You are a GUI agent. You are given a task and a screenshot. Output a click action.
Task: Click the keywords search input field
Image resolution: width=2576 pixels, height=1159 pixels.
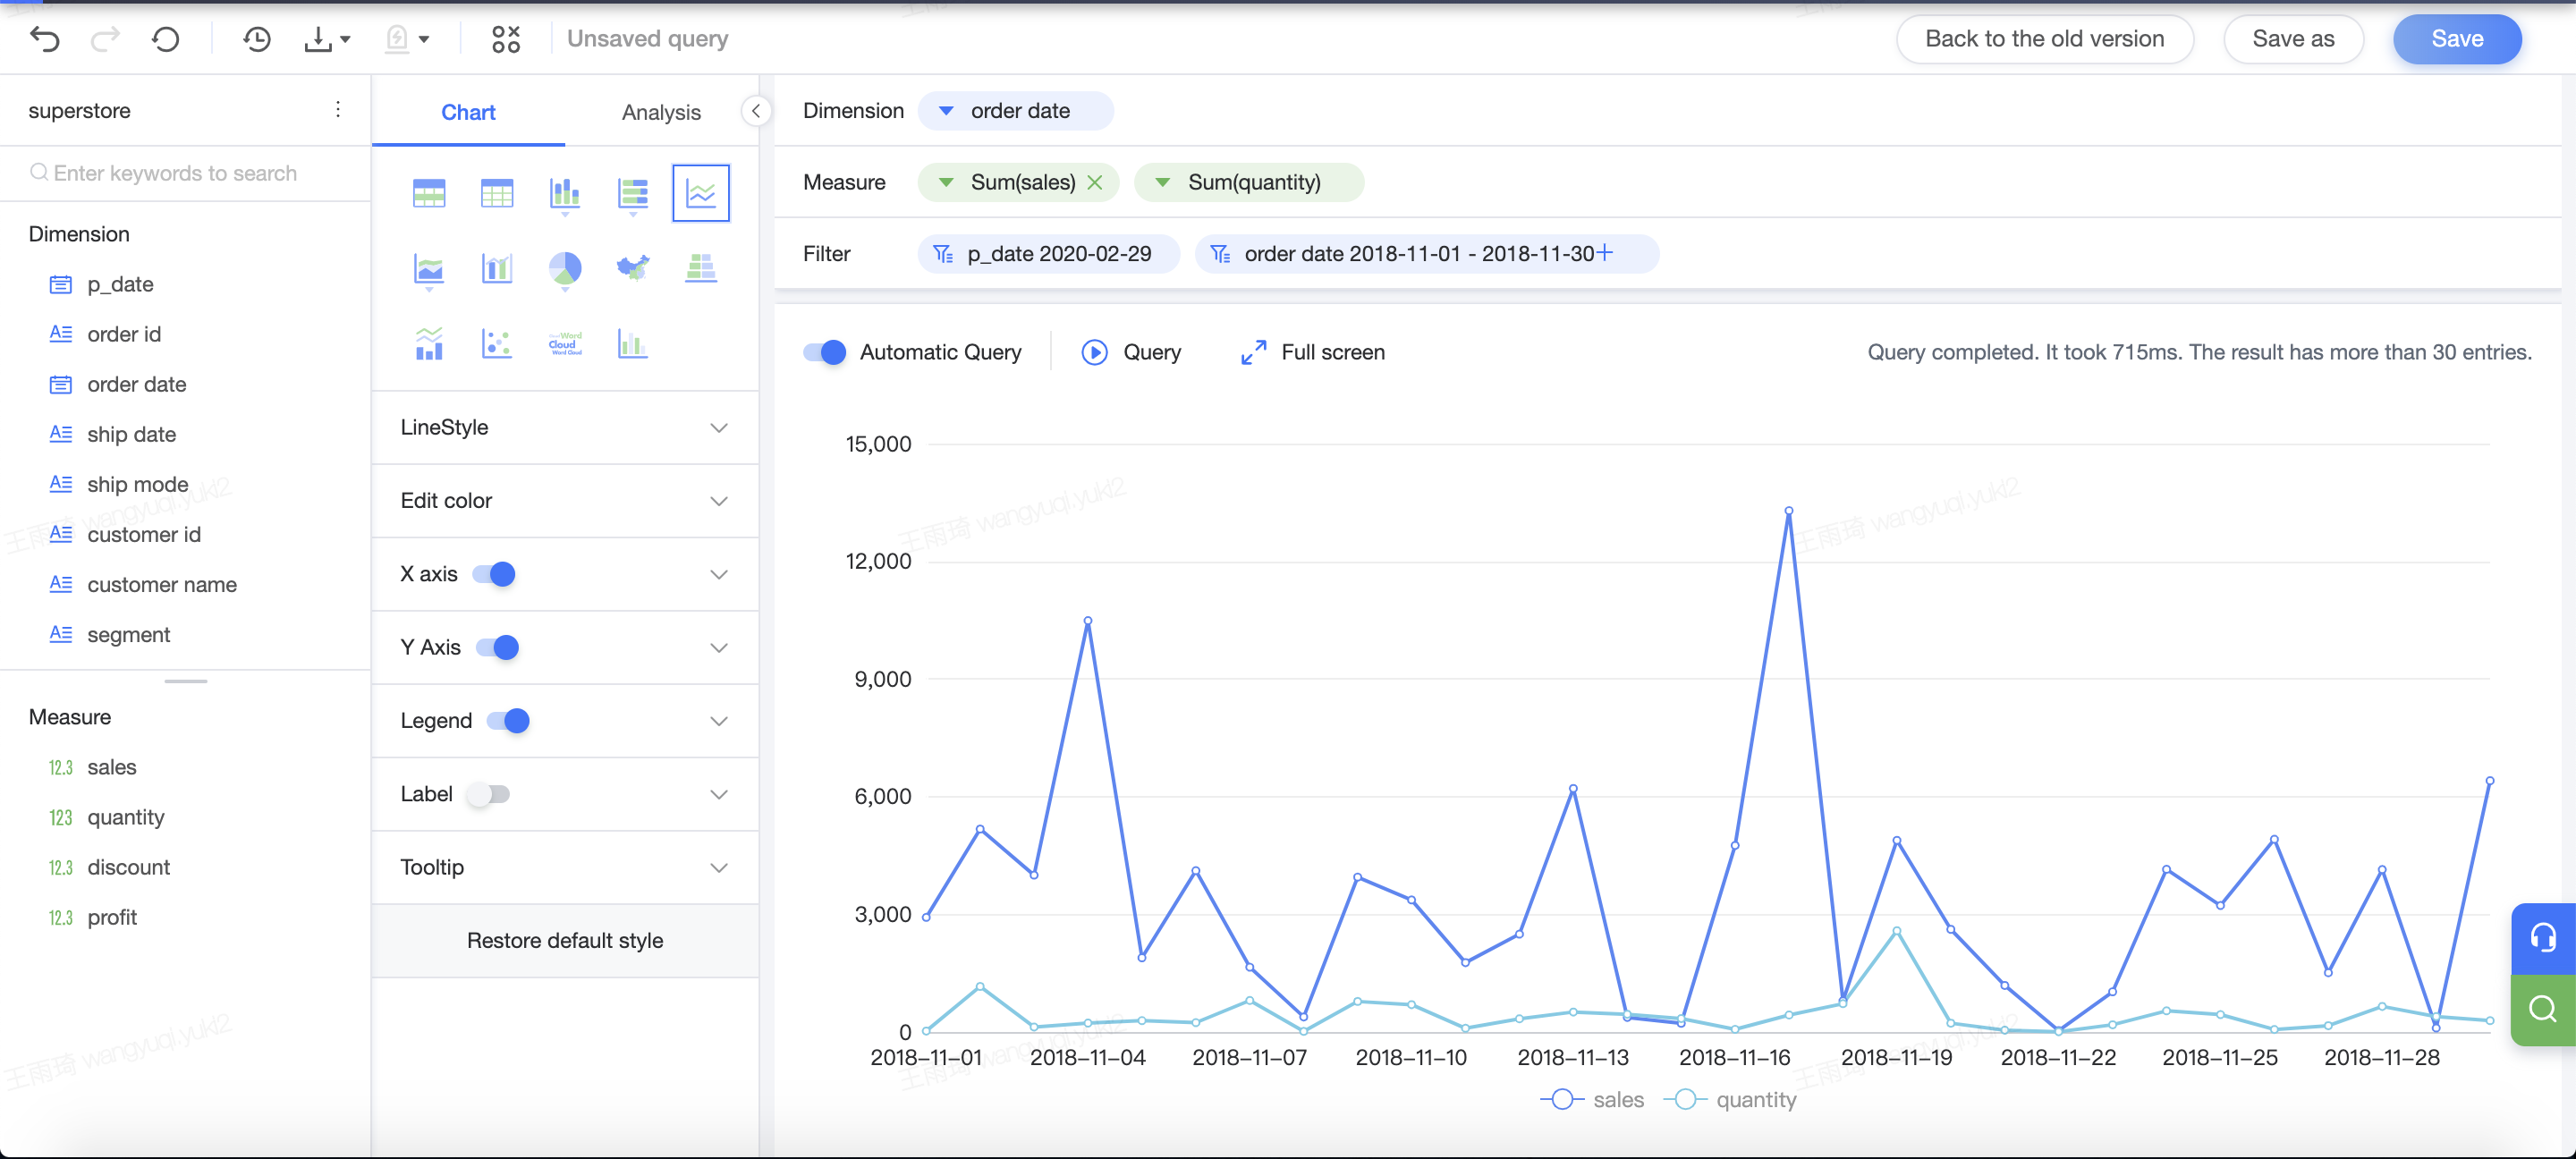(185, 173)
